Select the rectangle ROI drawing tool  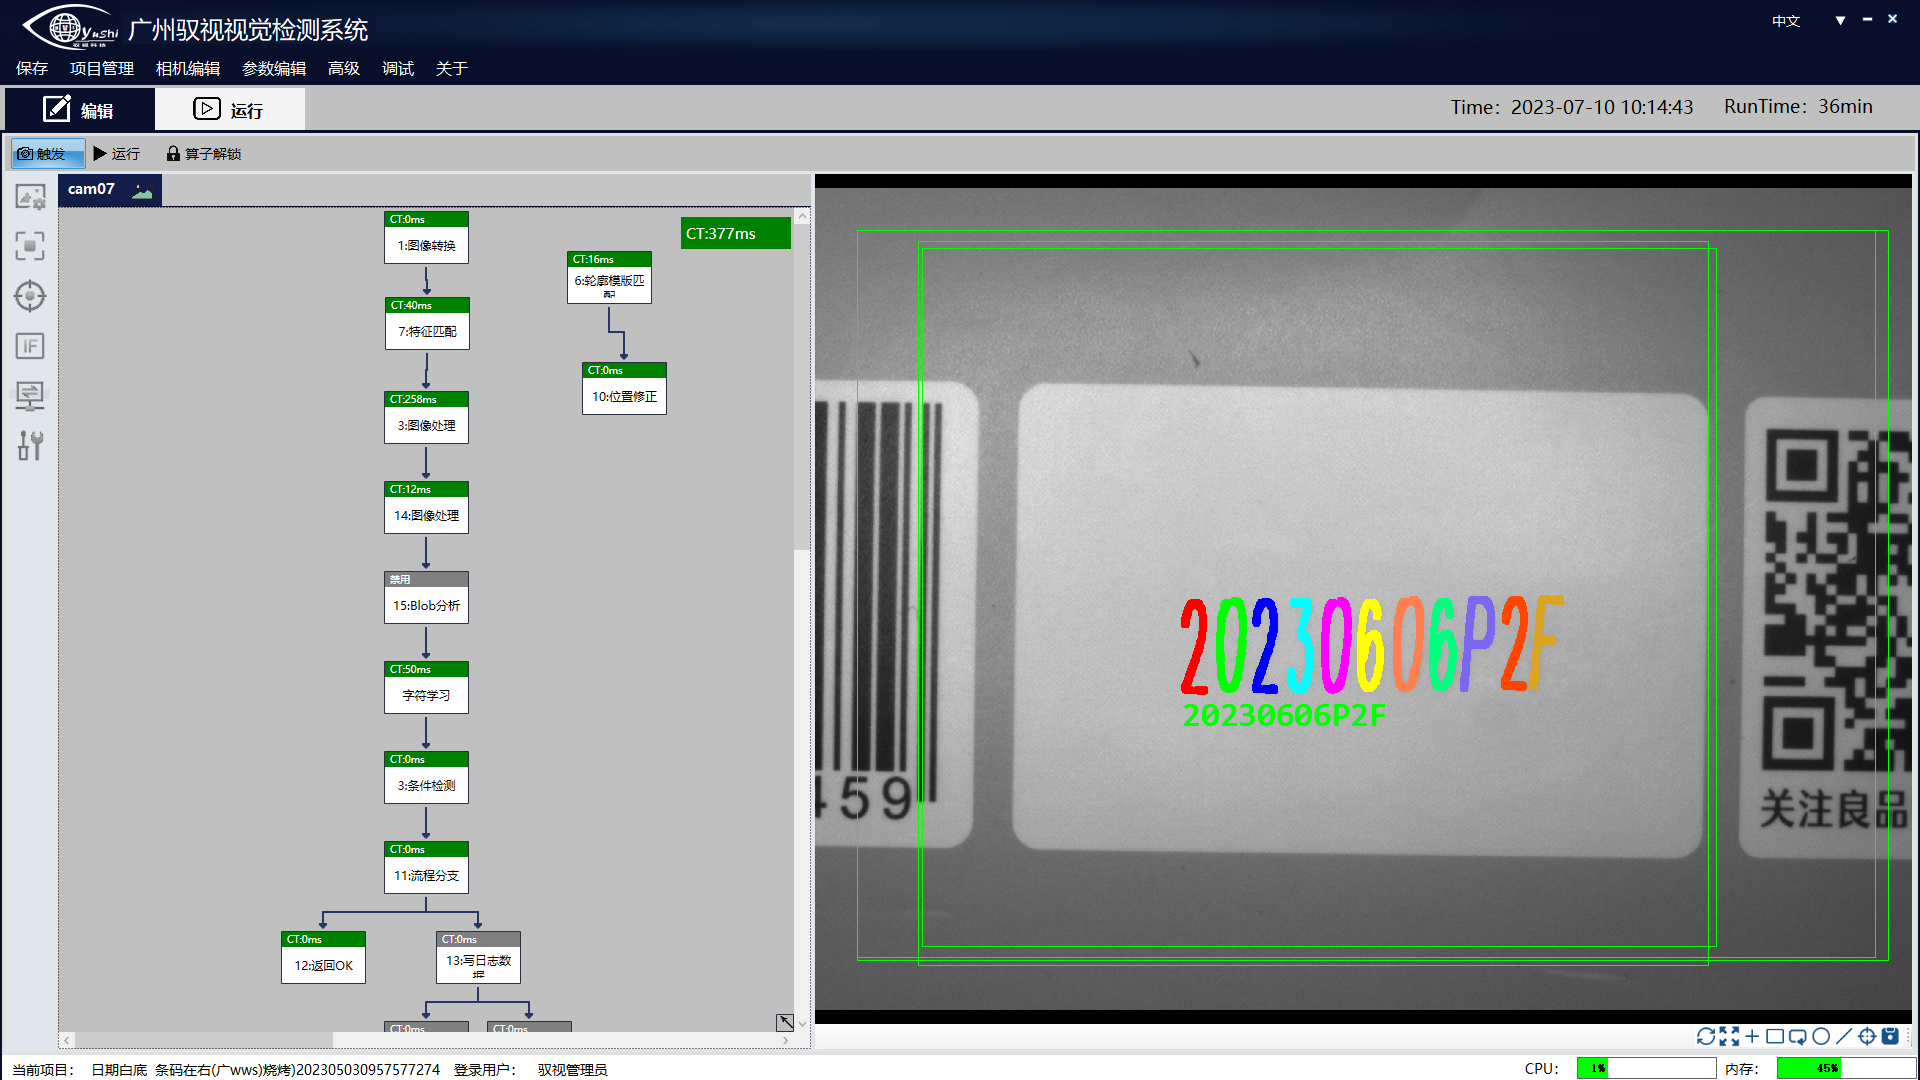1775,1037
